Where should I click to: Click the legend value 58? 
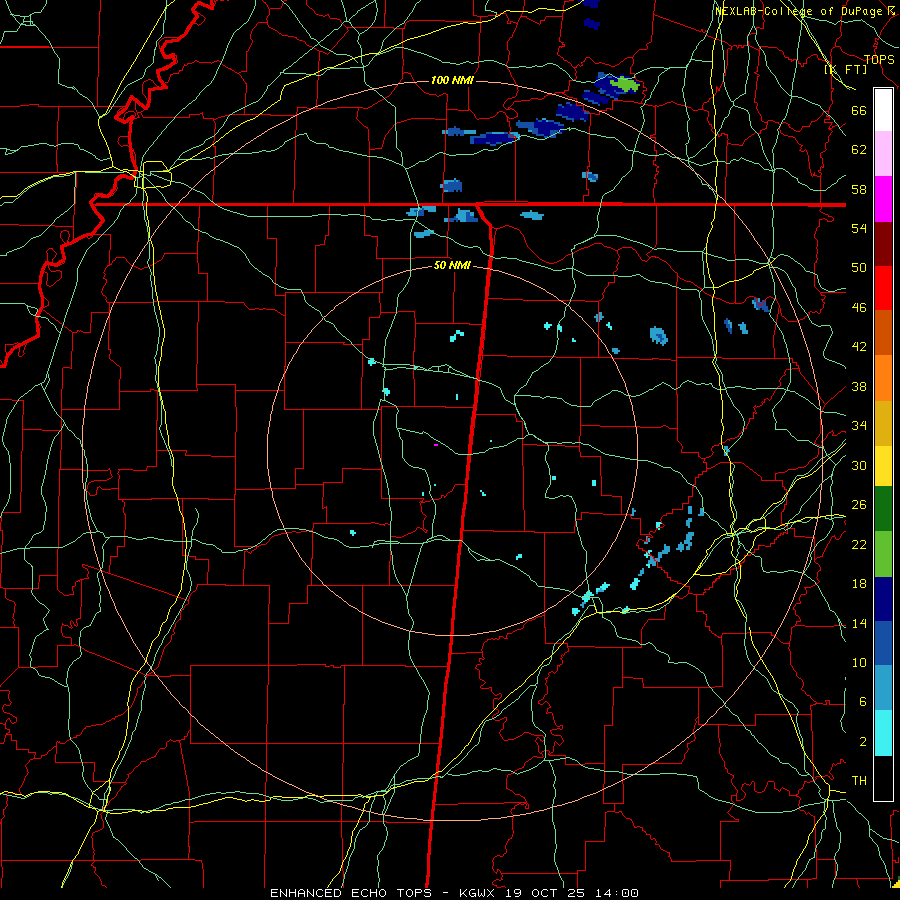click(859, 189)
